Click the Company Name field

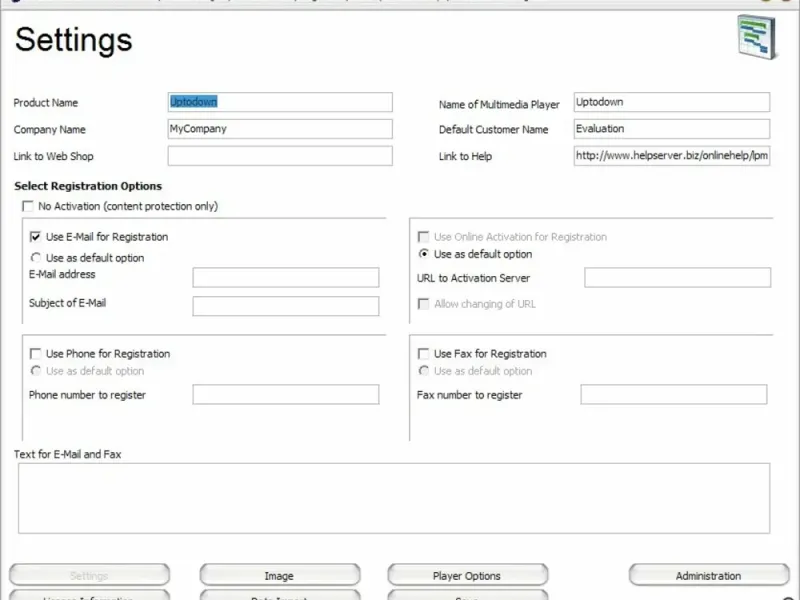[280, 129]
